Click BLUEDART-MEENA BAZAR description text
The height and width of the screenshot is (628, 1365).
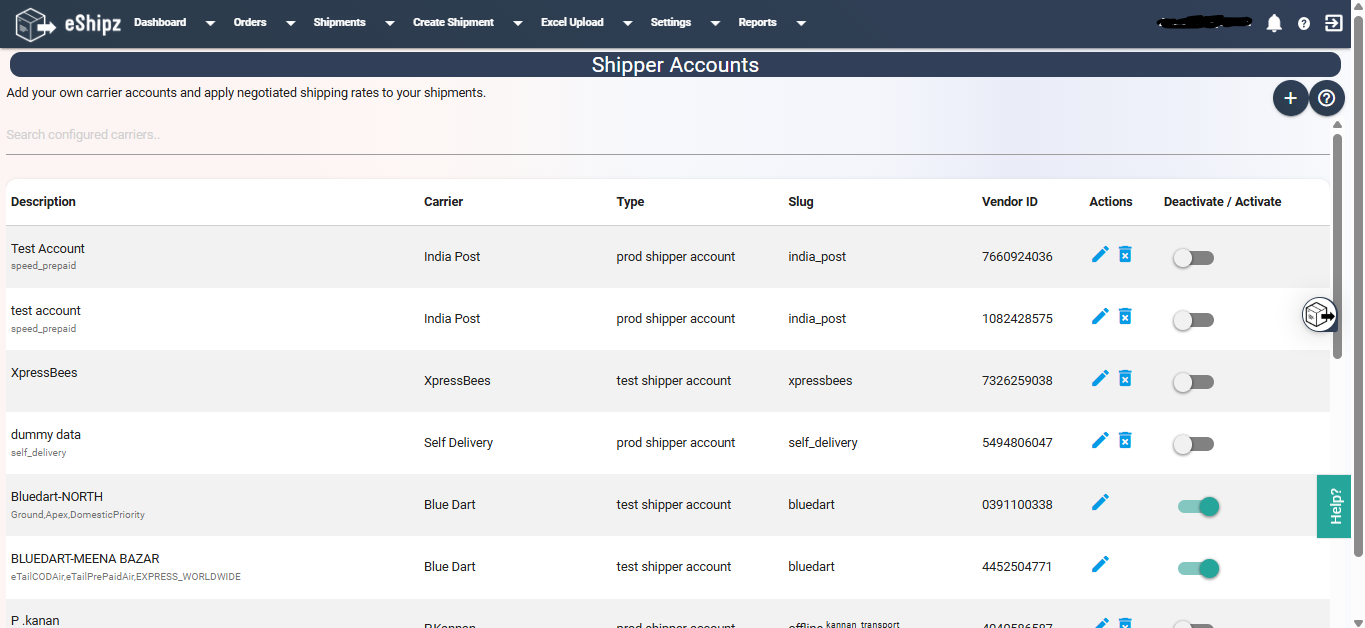click(85, 558)
